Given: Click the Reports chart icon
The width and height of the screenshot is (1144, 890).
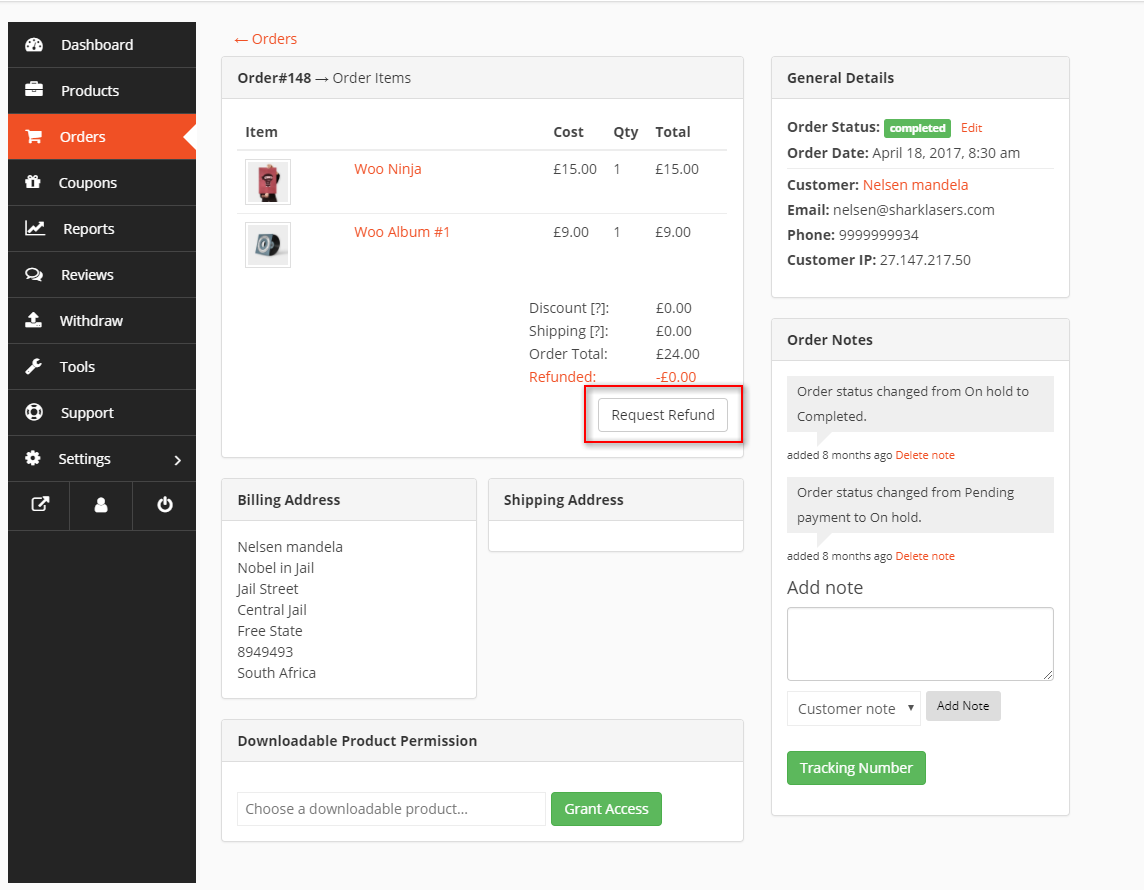Looking at the screenshot, I should (35, 228).
